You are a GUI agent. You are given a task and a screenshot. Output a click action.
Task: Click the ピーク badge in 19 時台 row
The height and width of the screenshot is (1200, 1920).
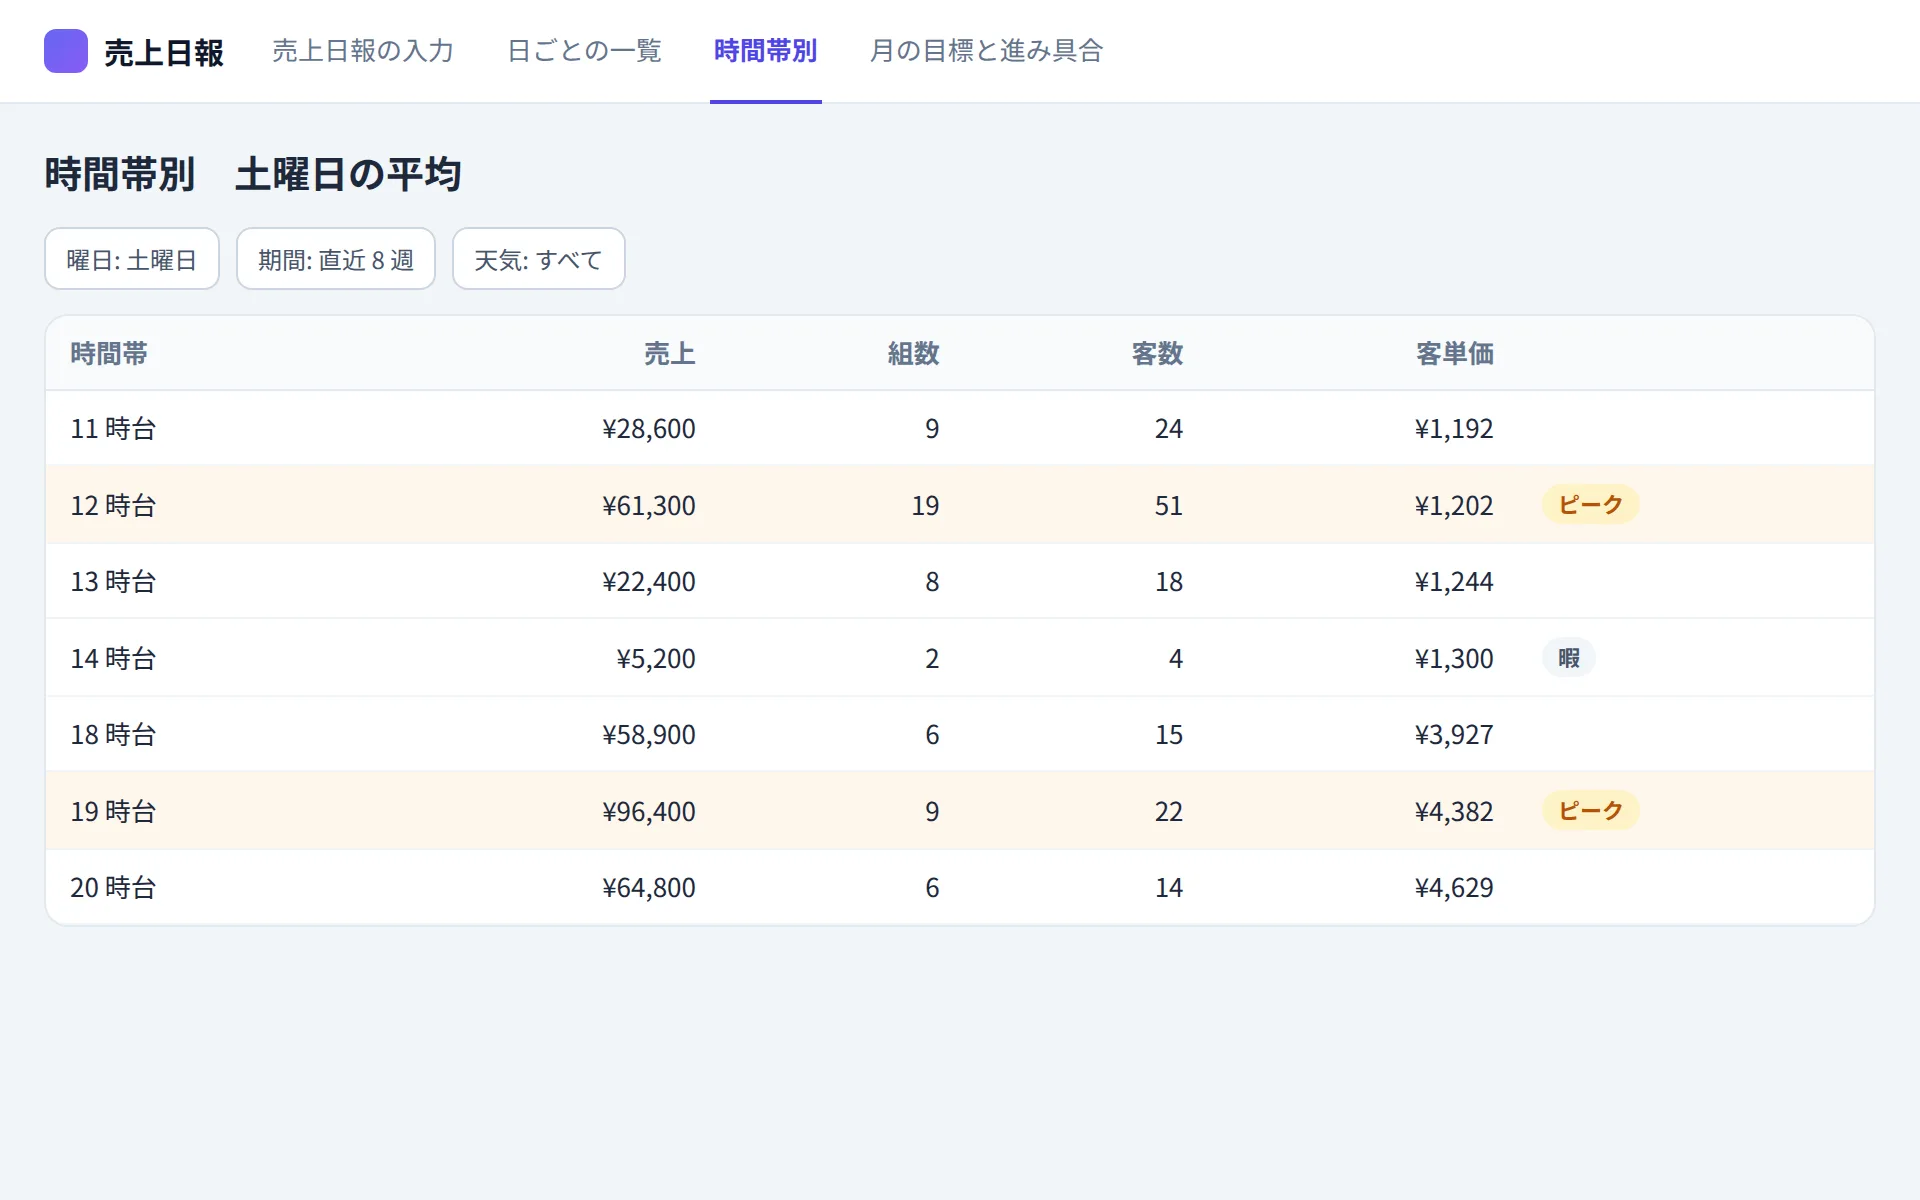pos(1590,811)
